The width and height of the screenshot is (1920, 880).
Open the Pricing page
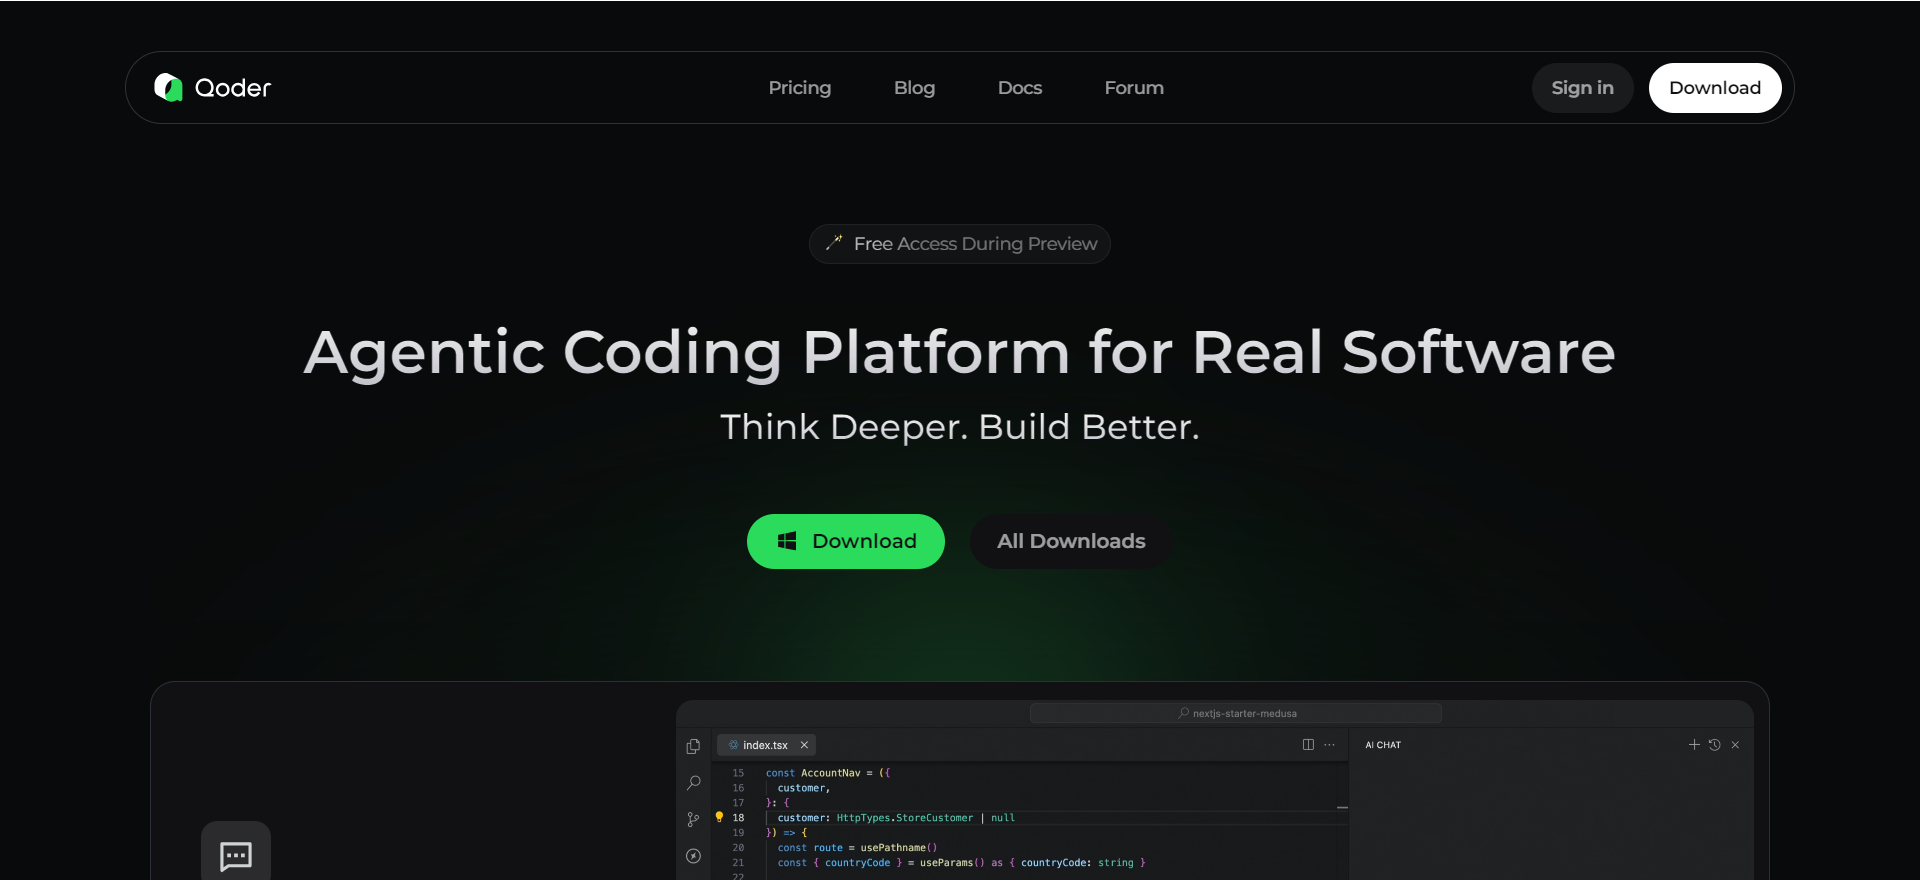[799, 88]
